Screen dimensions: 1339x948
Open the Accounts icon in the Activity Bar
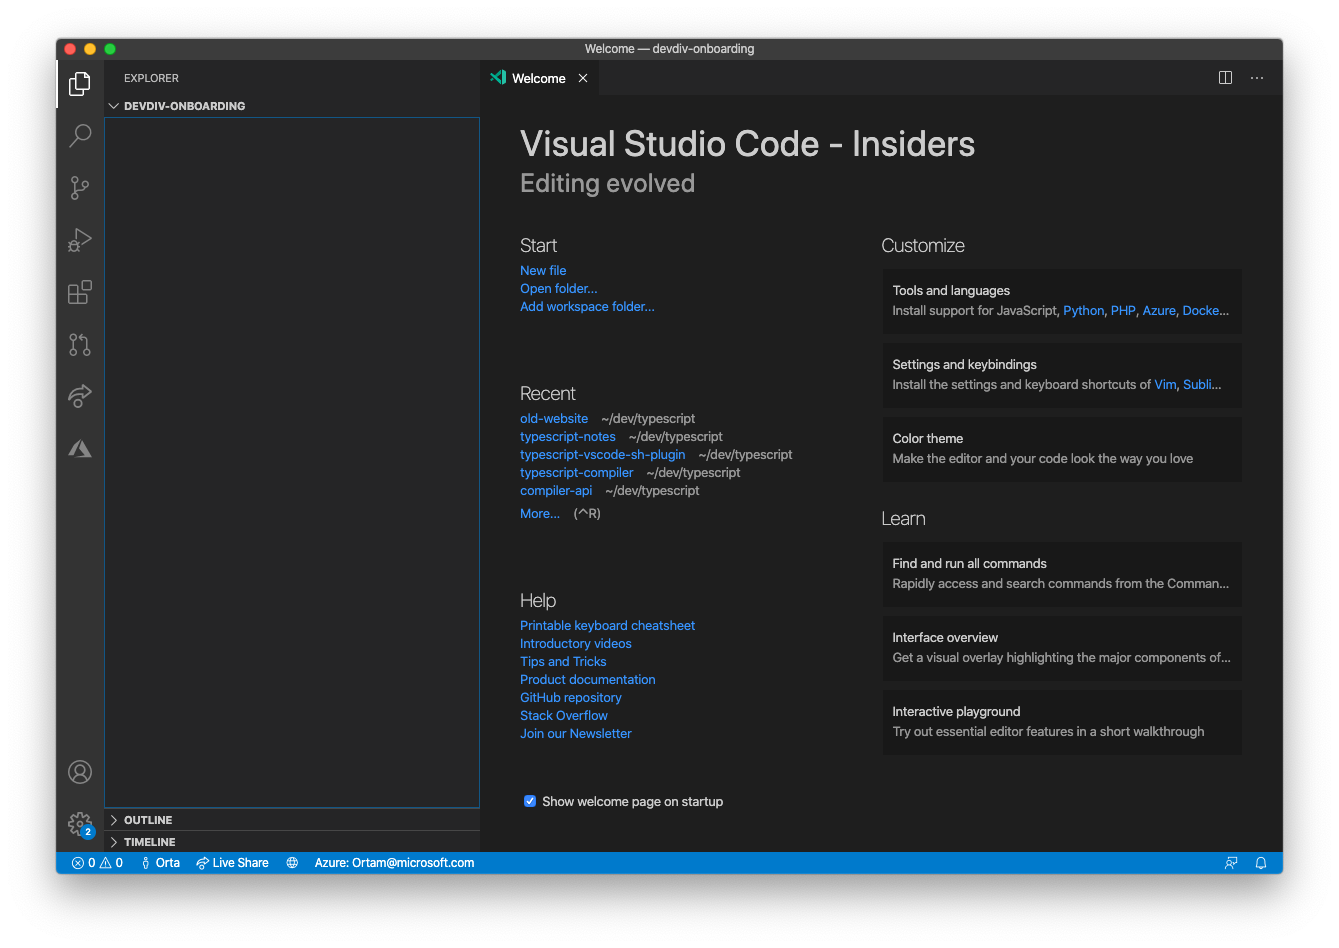[x=80, y=771]
